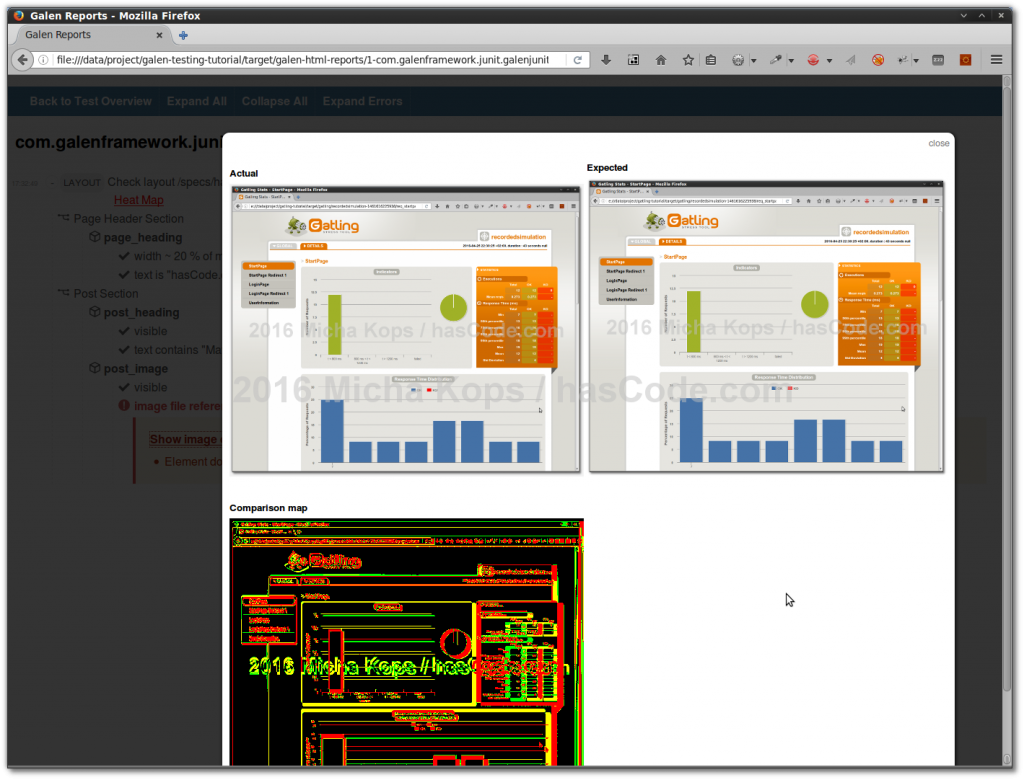The image size is (1024, 780).
Task: Click the back navigation arrow
Action: tap(23, 60)
